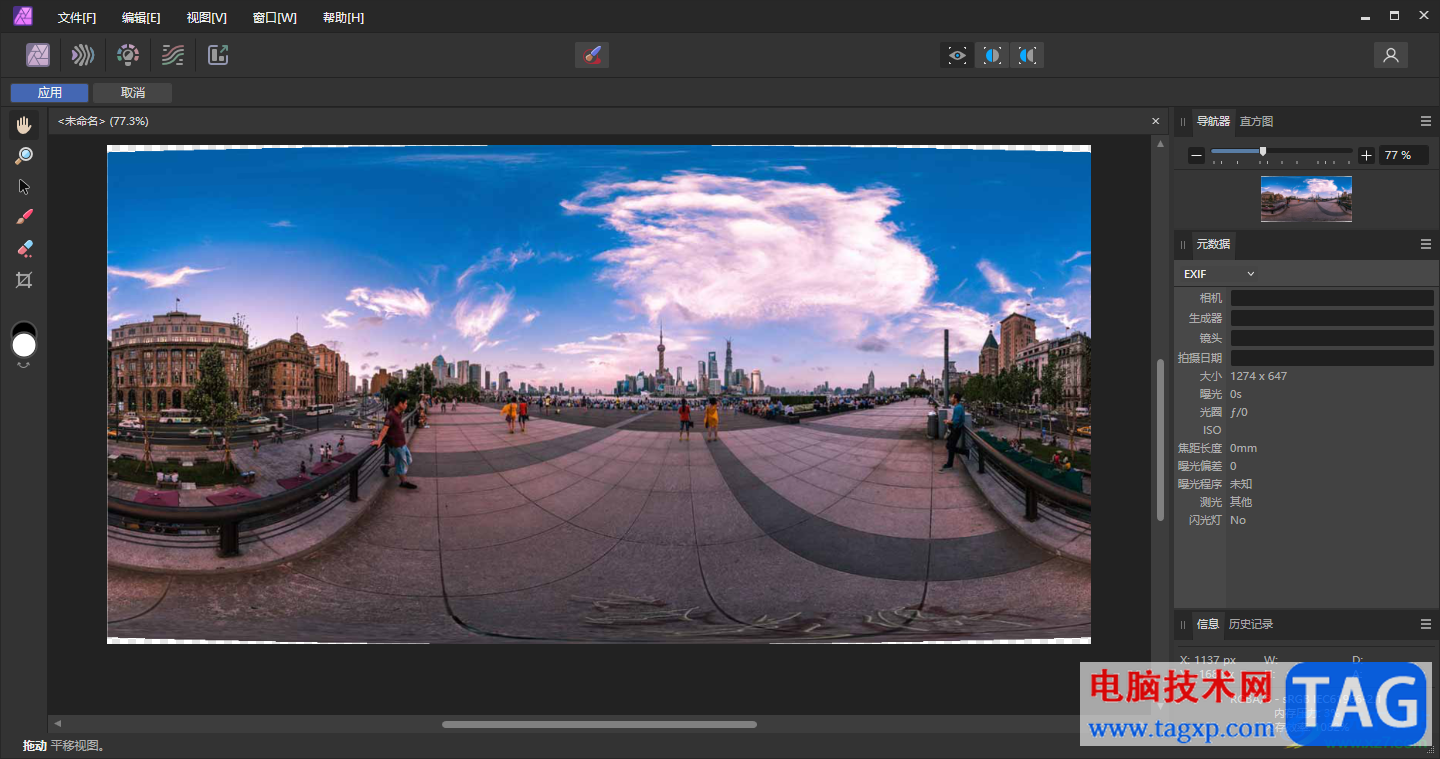
Task: Click the 闪光灯 value No
Action: pyautogui.click(x=1238, y=520)
